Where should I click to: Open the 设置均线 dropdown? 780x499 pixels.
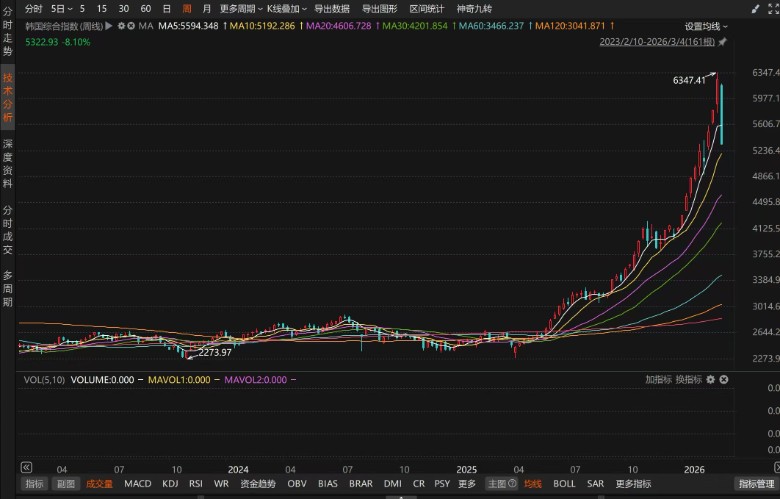pyautogui.click(x=706, y=26)
